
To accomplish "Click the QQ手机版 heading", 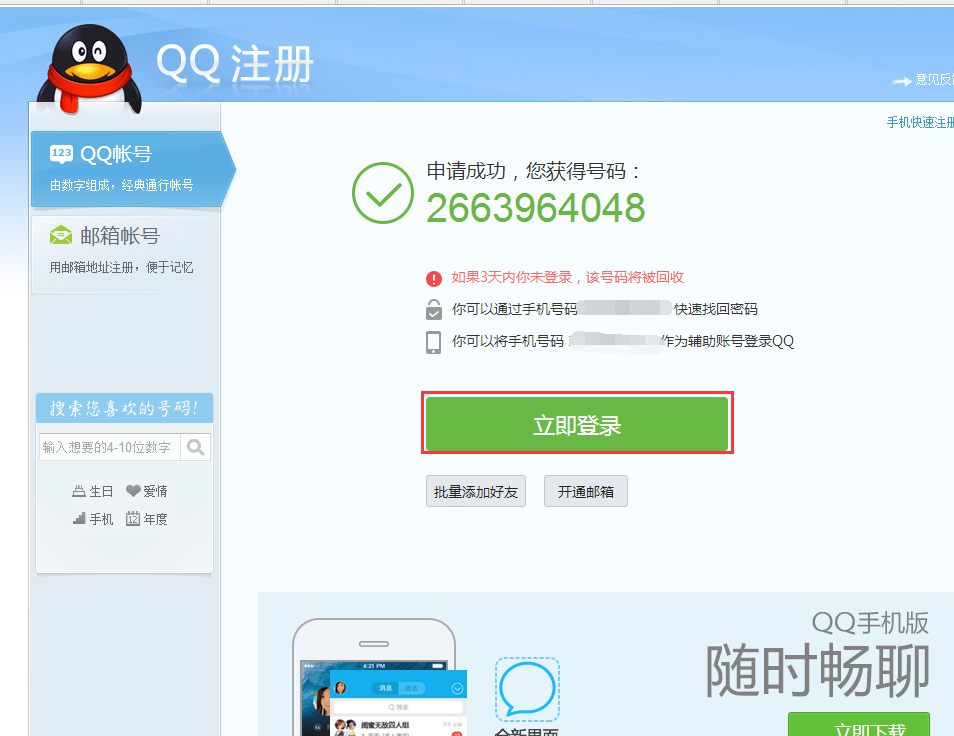I will tap(870, 623).
